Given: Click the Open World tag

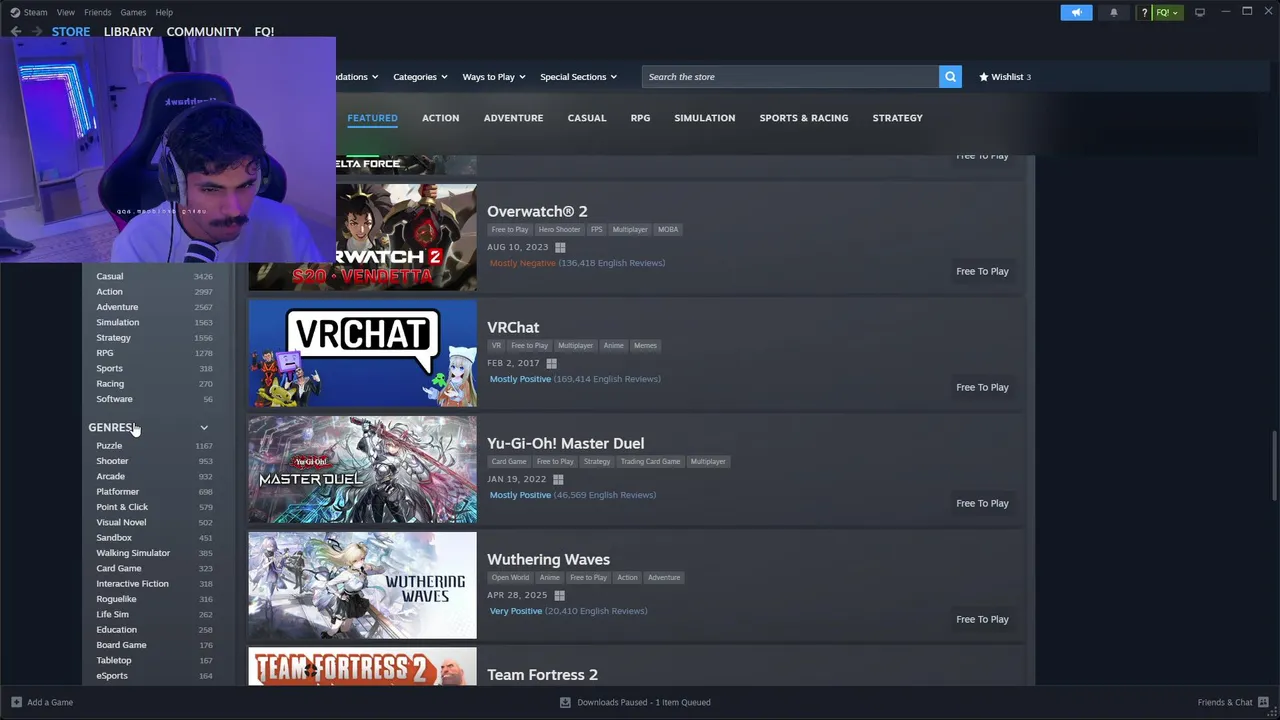Looking at the screenshot, I should pos(510,578).
